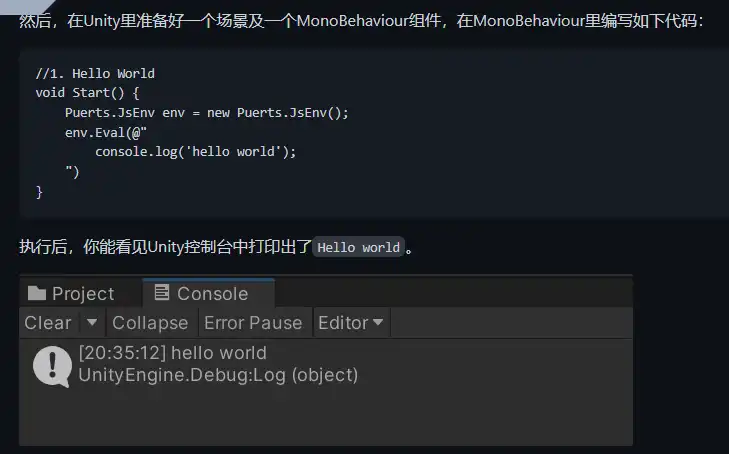This screenshot has height=454, width=729.
Task: Click the paragraph beginning '然后，在Unity里准备好'
Action: [x=361, y=21]
